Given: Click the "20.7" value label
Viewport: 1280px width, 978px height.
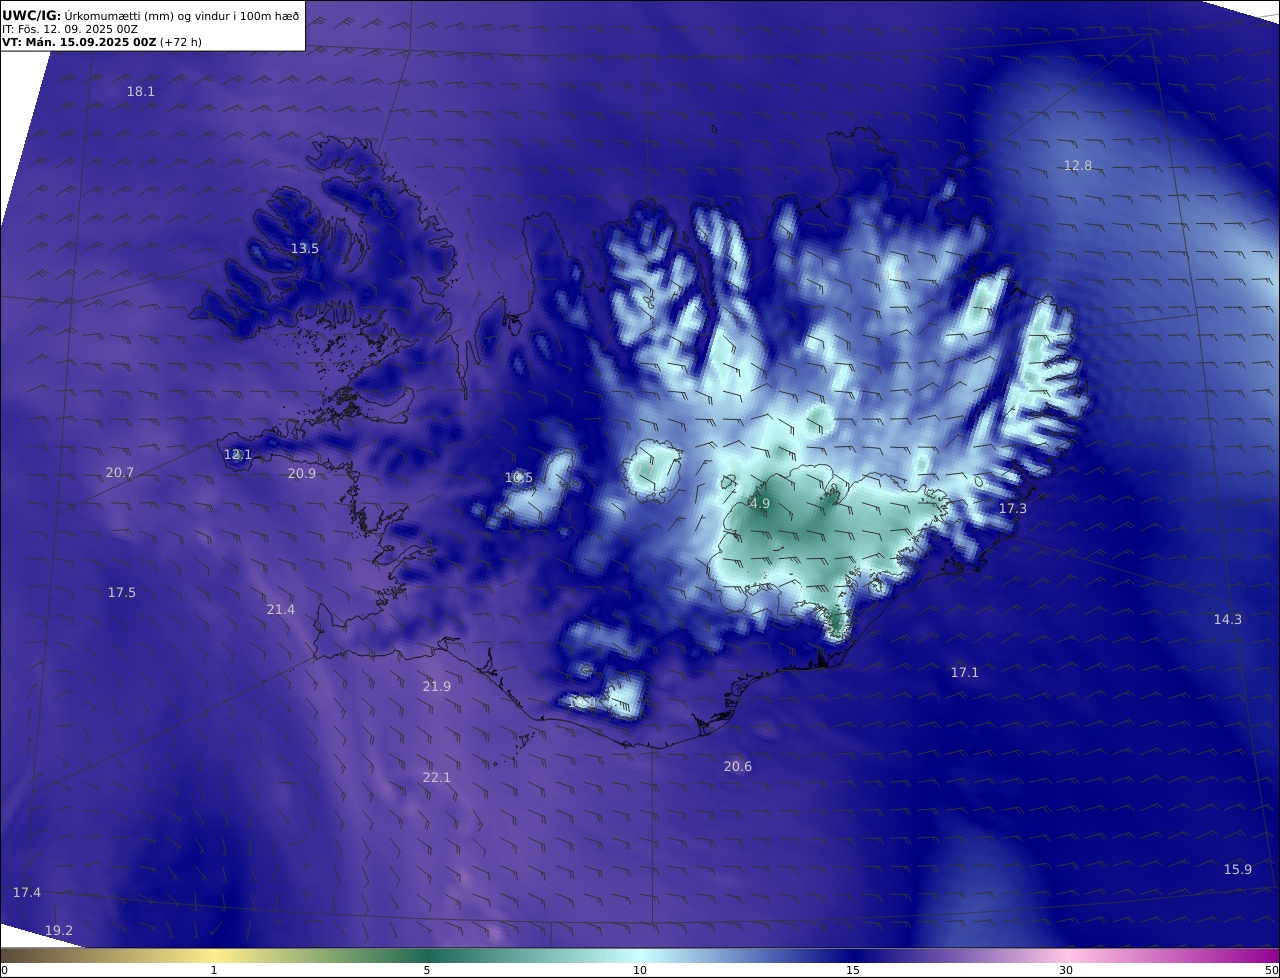Looking at the screenshot, I should pos(120,473).
